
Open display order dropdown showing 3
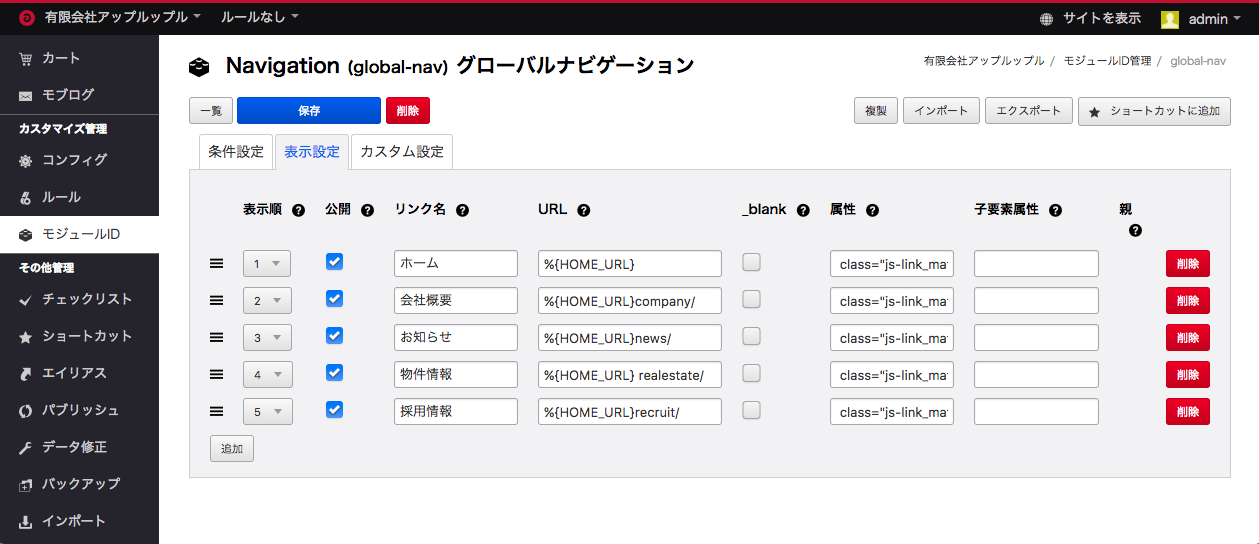[267, 338]
